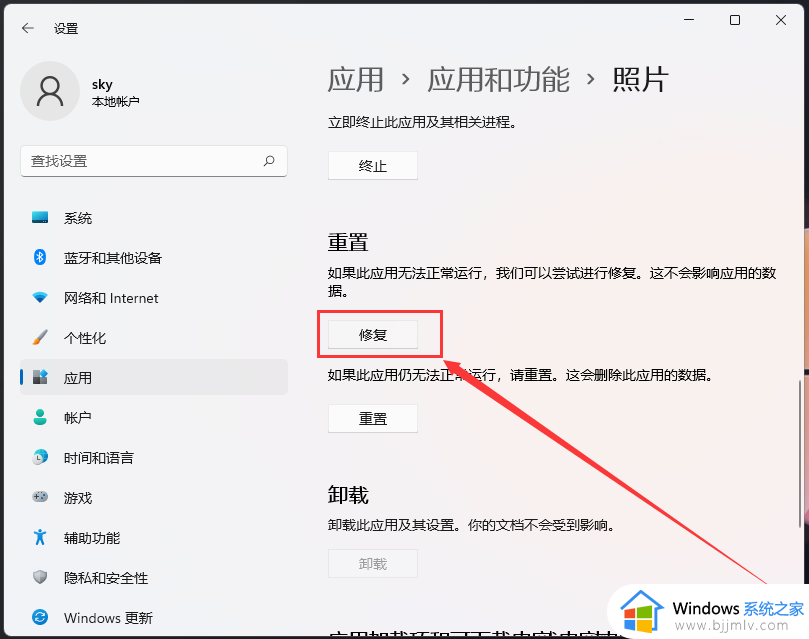Go to 游戏 settings
Screen dimensions: 809x639
point(154,498)
